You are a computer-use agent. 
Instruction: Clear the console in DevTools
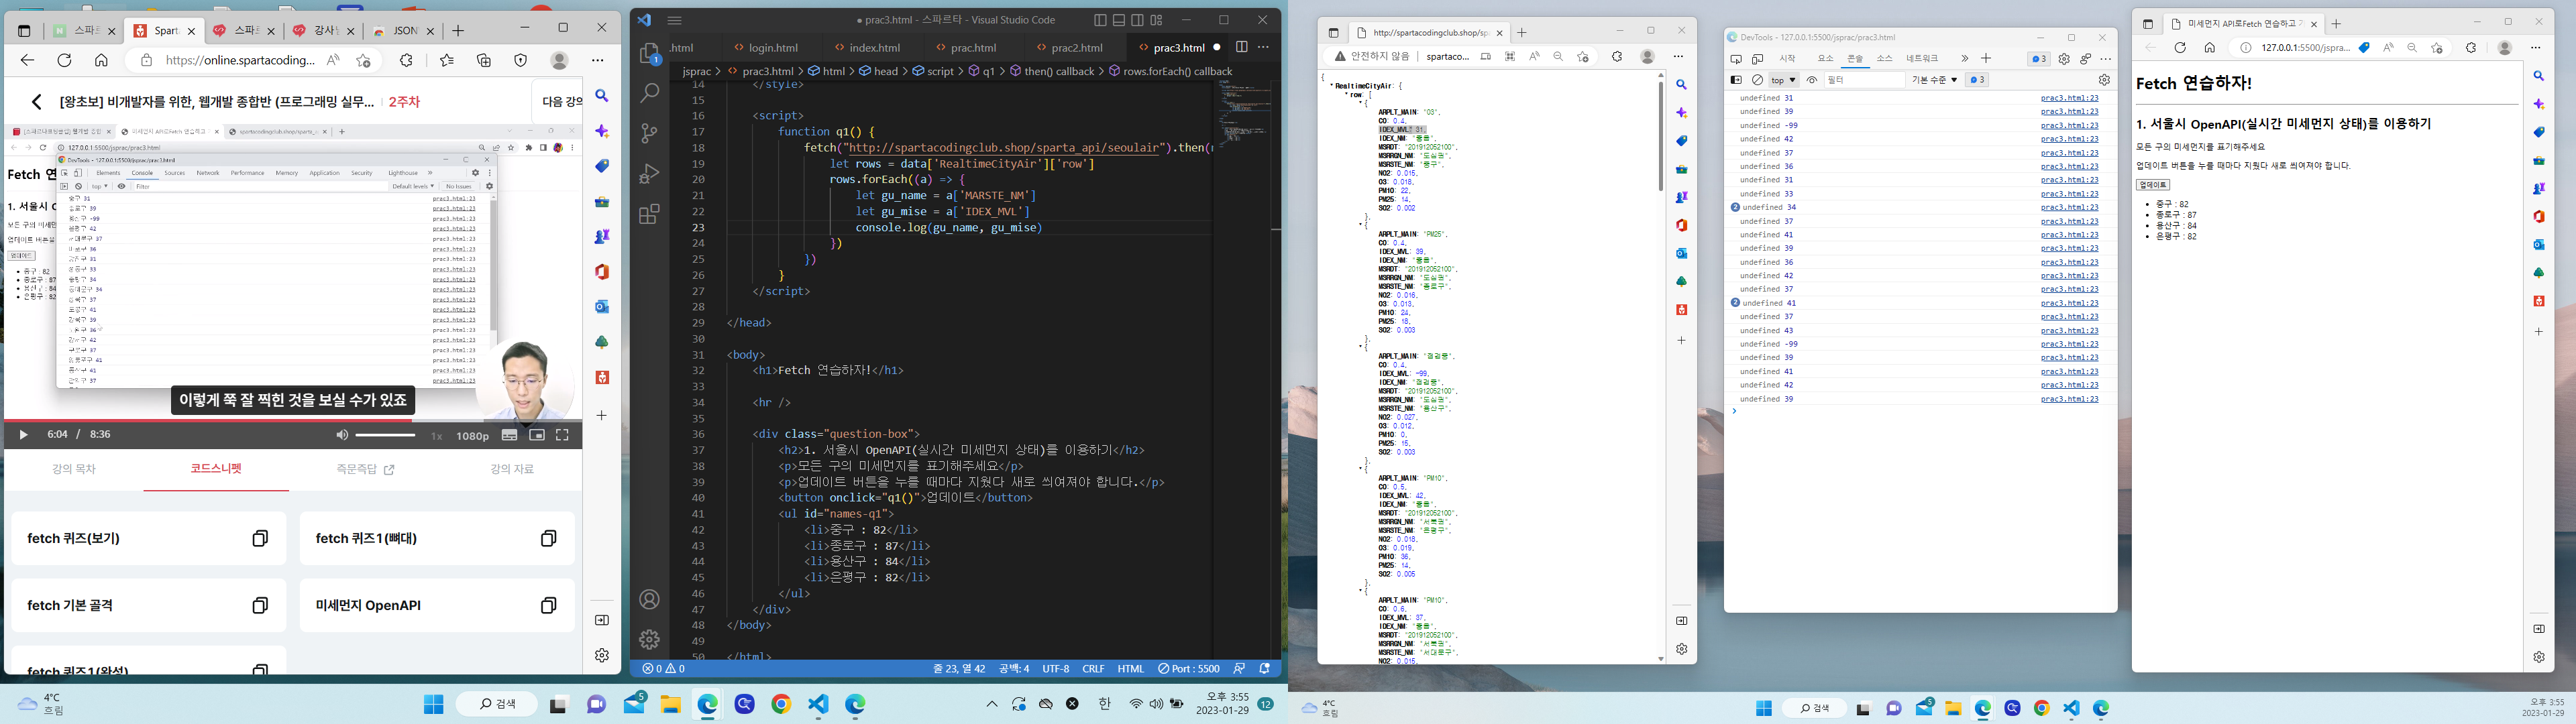[1757, 80]
